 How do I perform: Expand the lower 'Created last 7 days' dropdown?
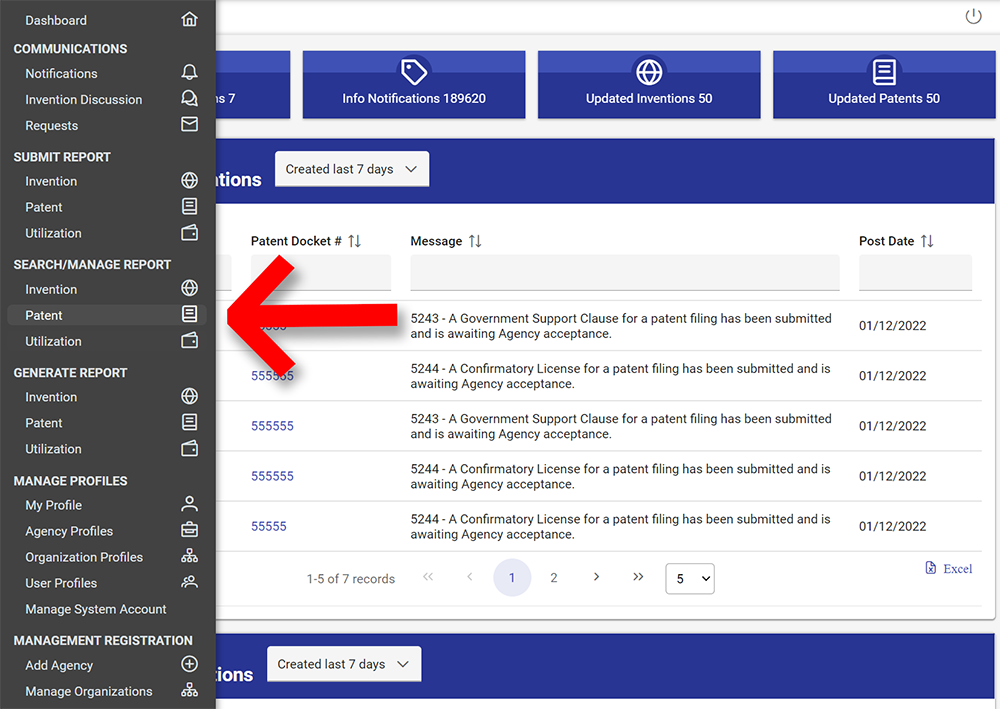343,664
